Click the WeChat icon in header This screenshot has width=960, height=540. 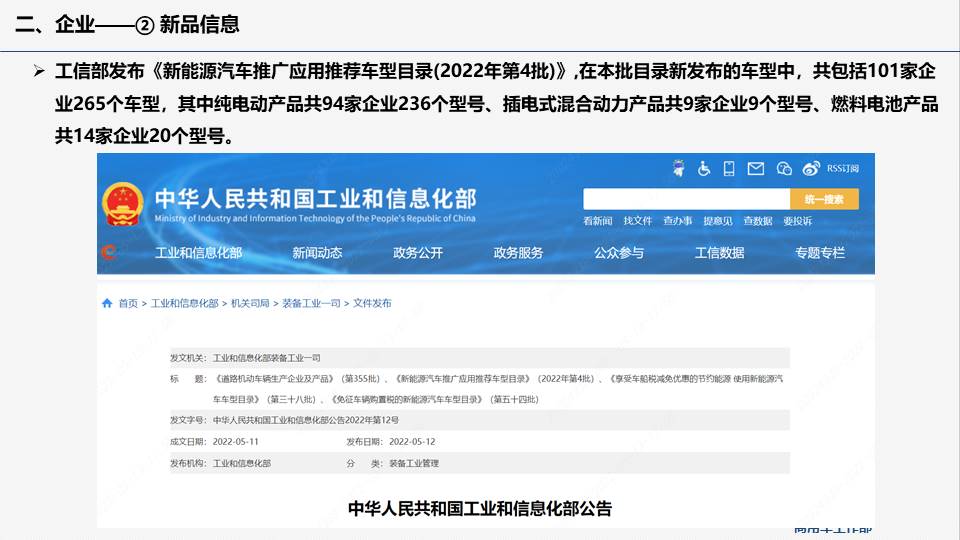coord(784,169)
